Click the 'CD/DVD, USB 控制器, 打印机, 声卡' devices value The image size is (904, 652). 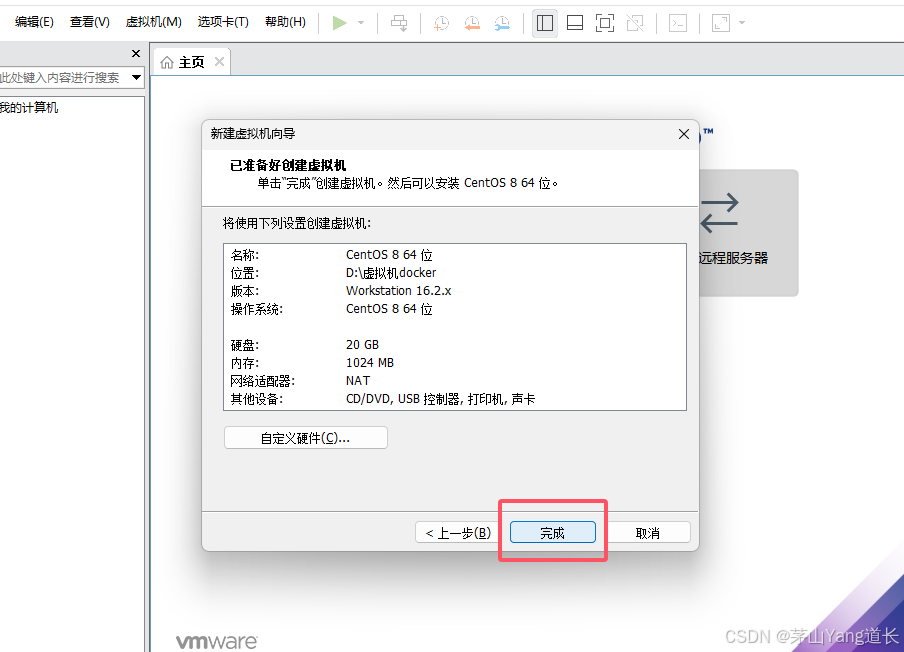[x=440, y=399]
